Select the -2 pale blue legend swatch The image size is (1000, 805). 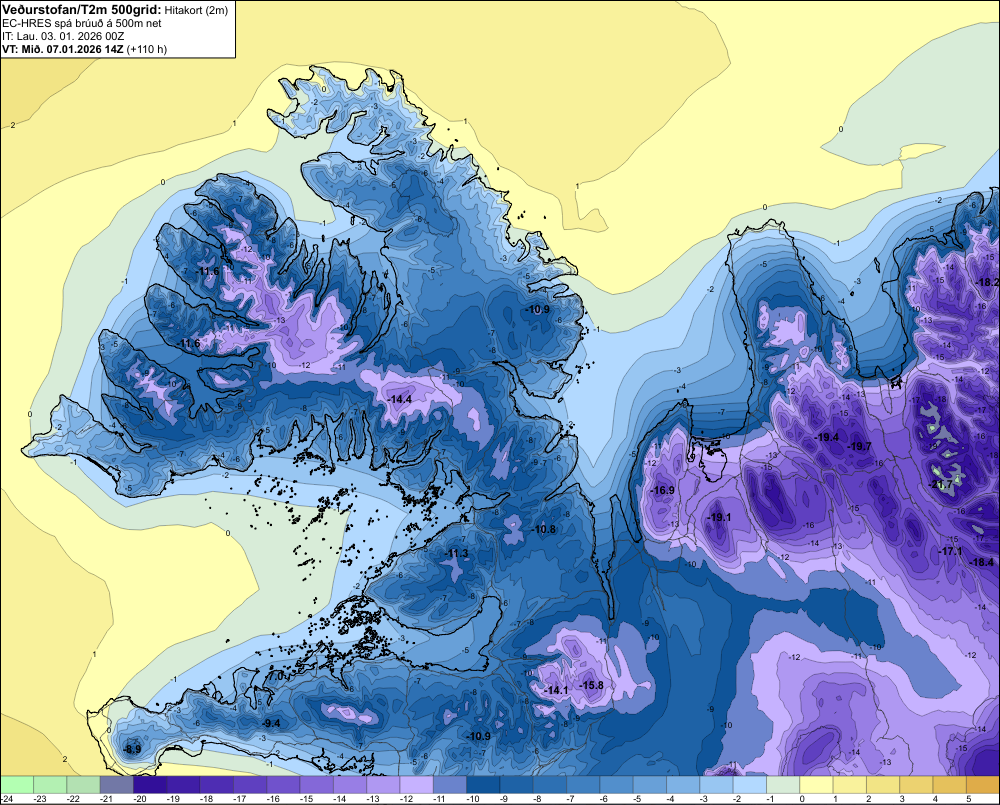(749, 784)
